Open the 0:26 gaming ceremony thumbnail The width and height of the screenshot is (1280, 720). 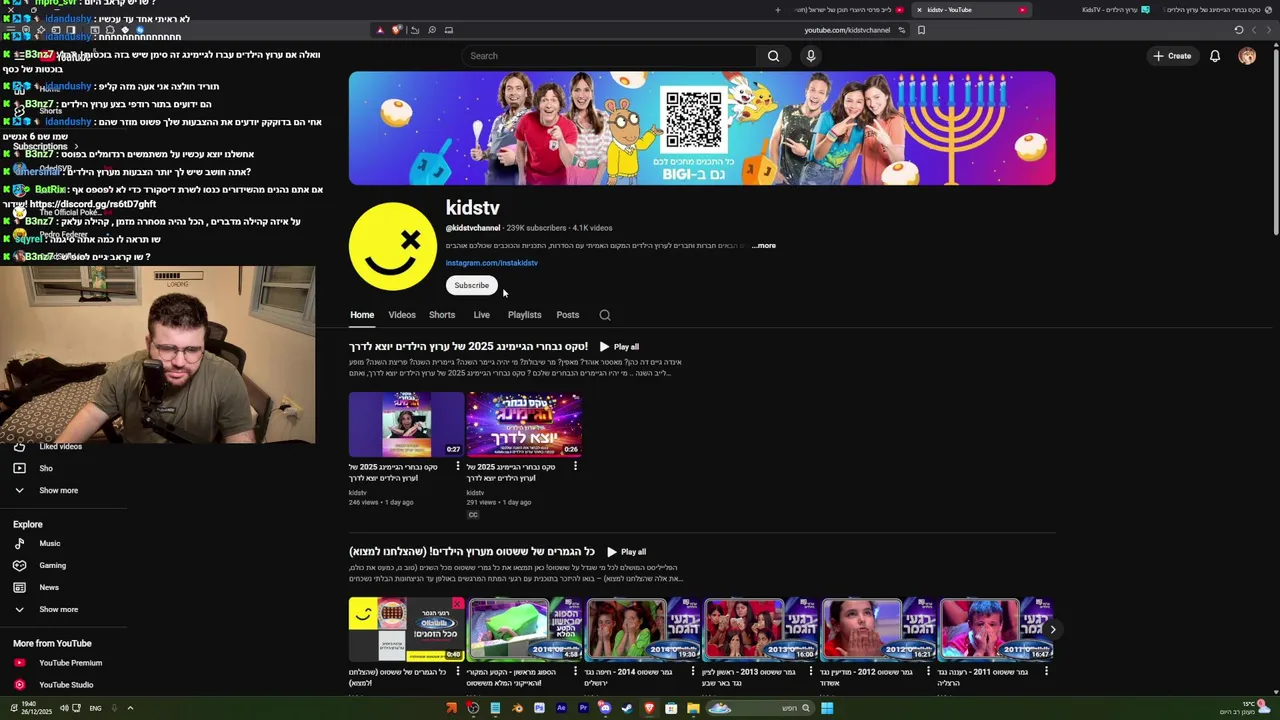pos(524,424)
